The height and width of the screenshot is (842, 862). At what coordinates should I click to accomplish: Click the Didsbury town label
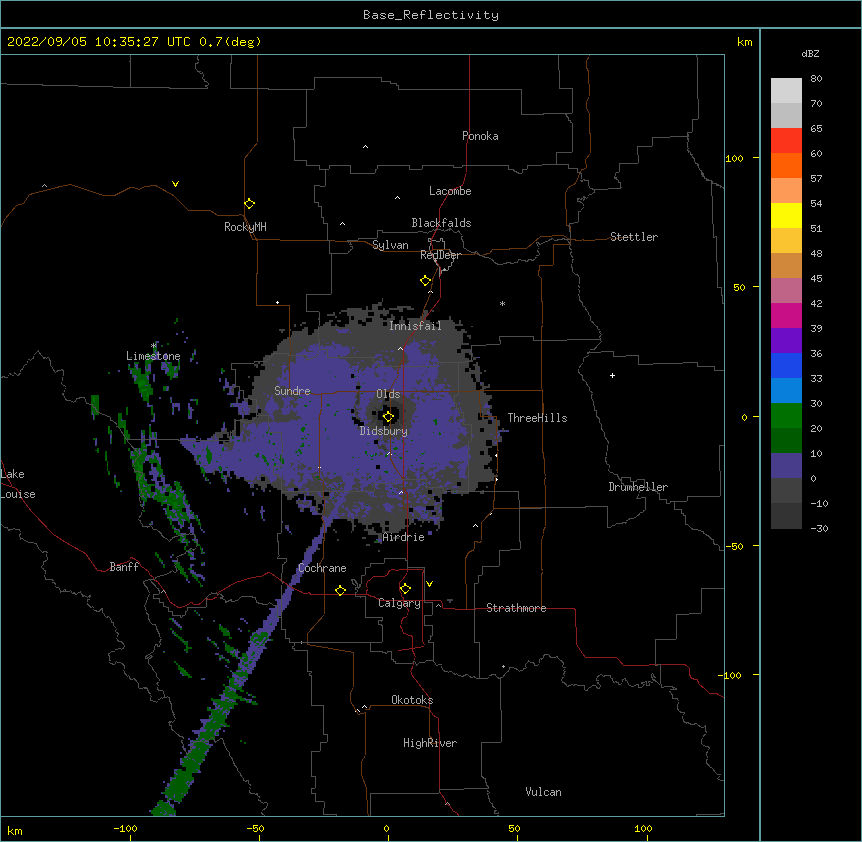[x=384, y=431]
